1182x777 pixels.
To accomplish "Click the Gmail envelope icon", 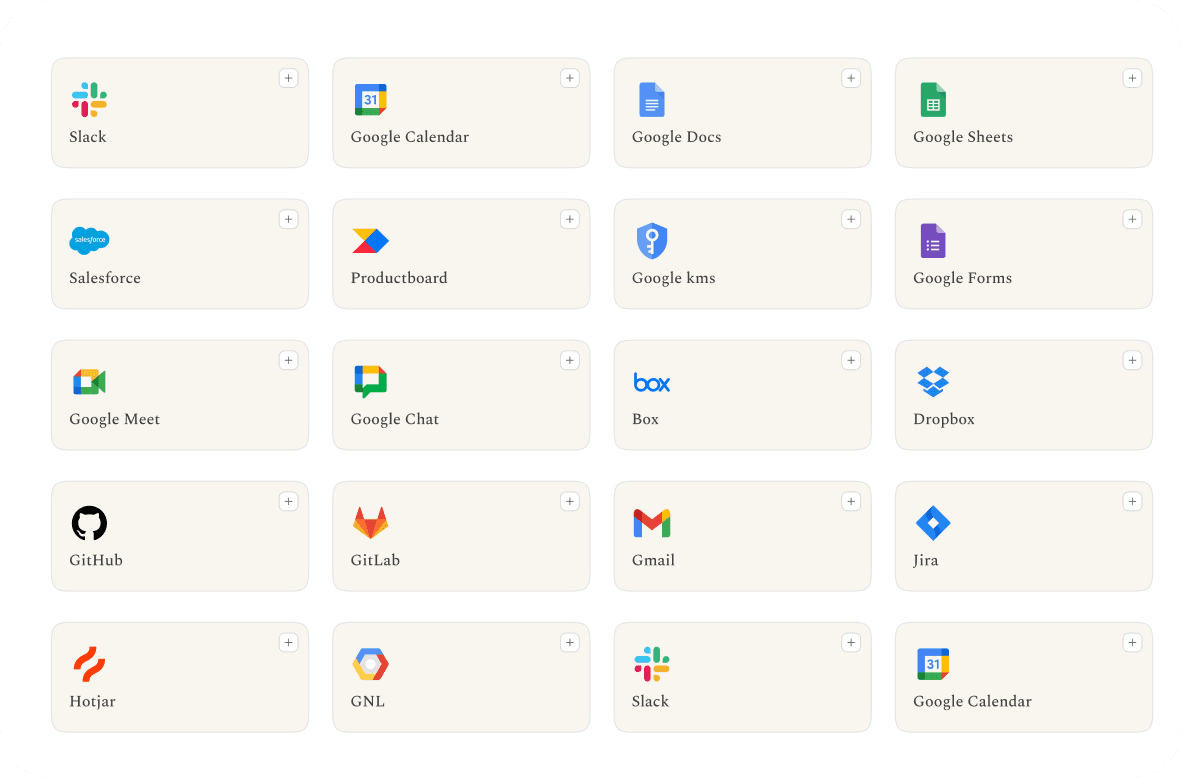I will pos(652,523).
